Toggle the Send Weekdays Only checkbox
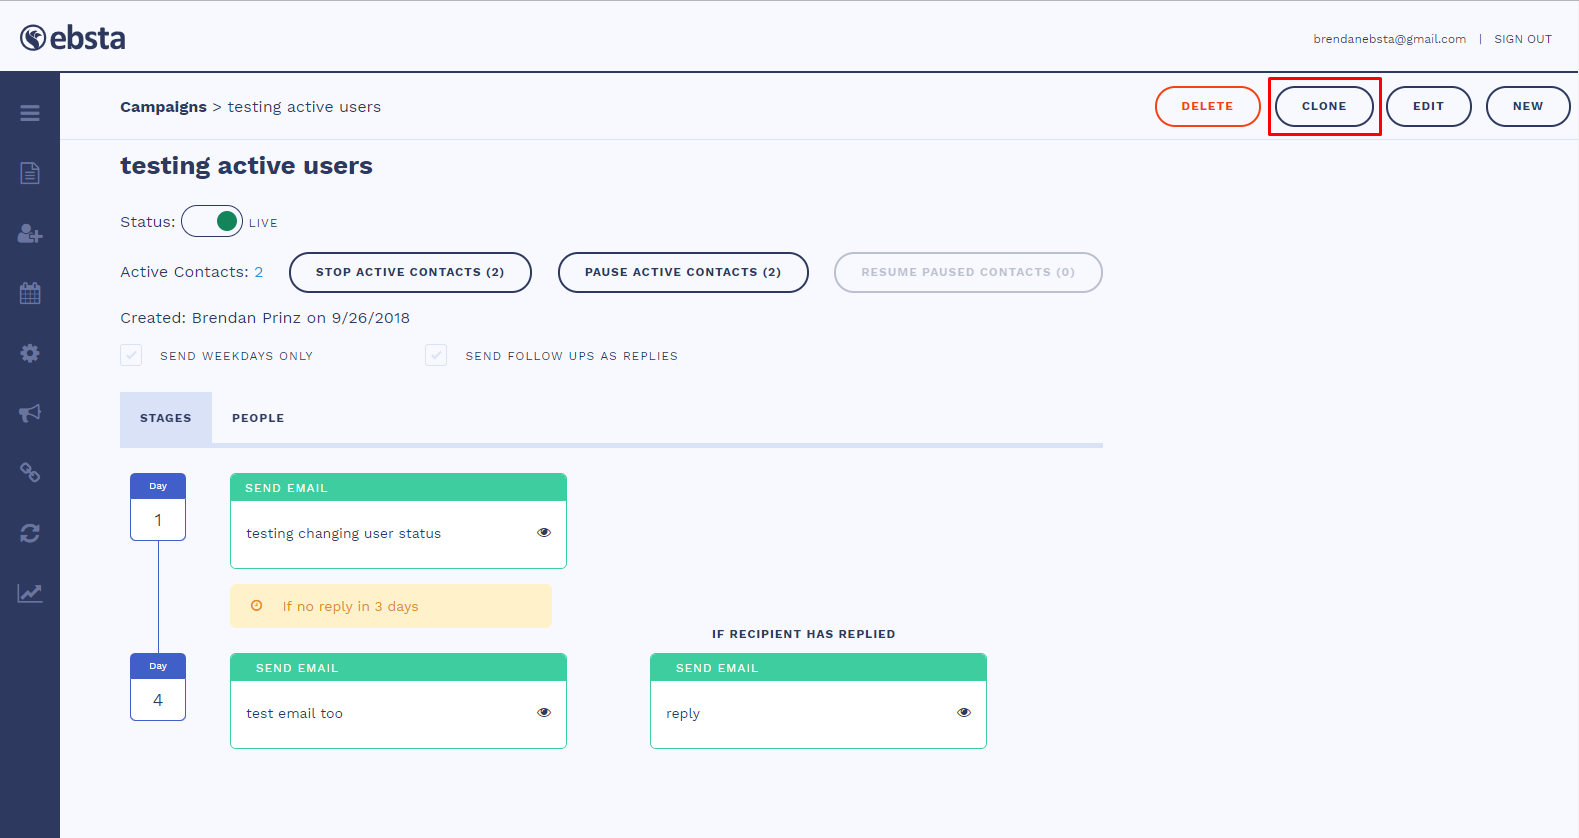Viewport: 1579px width, 838px height. 131,355
